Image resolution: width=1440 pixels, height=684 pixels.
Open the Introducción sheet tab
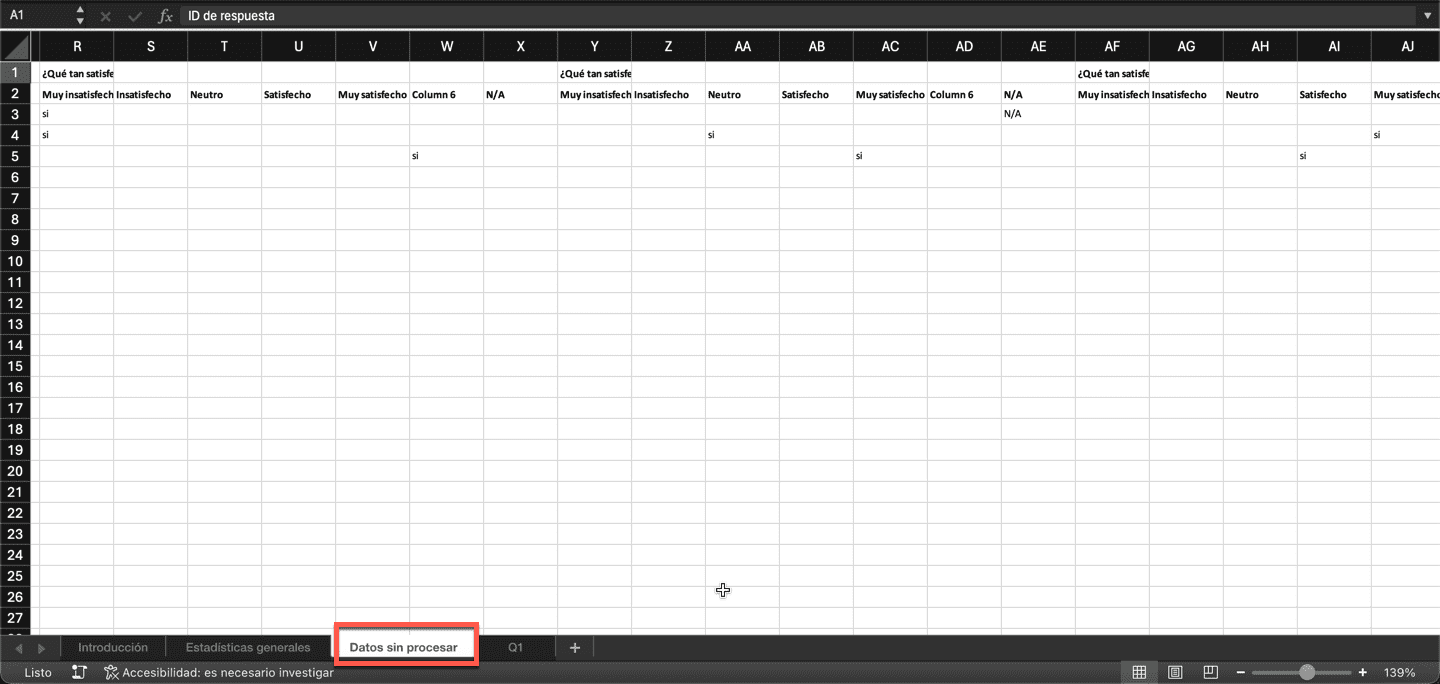click(x=113, y=648)
